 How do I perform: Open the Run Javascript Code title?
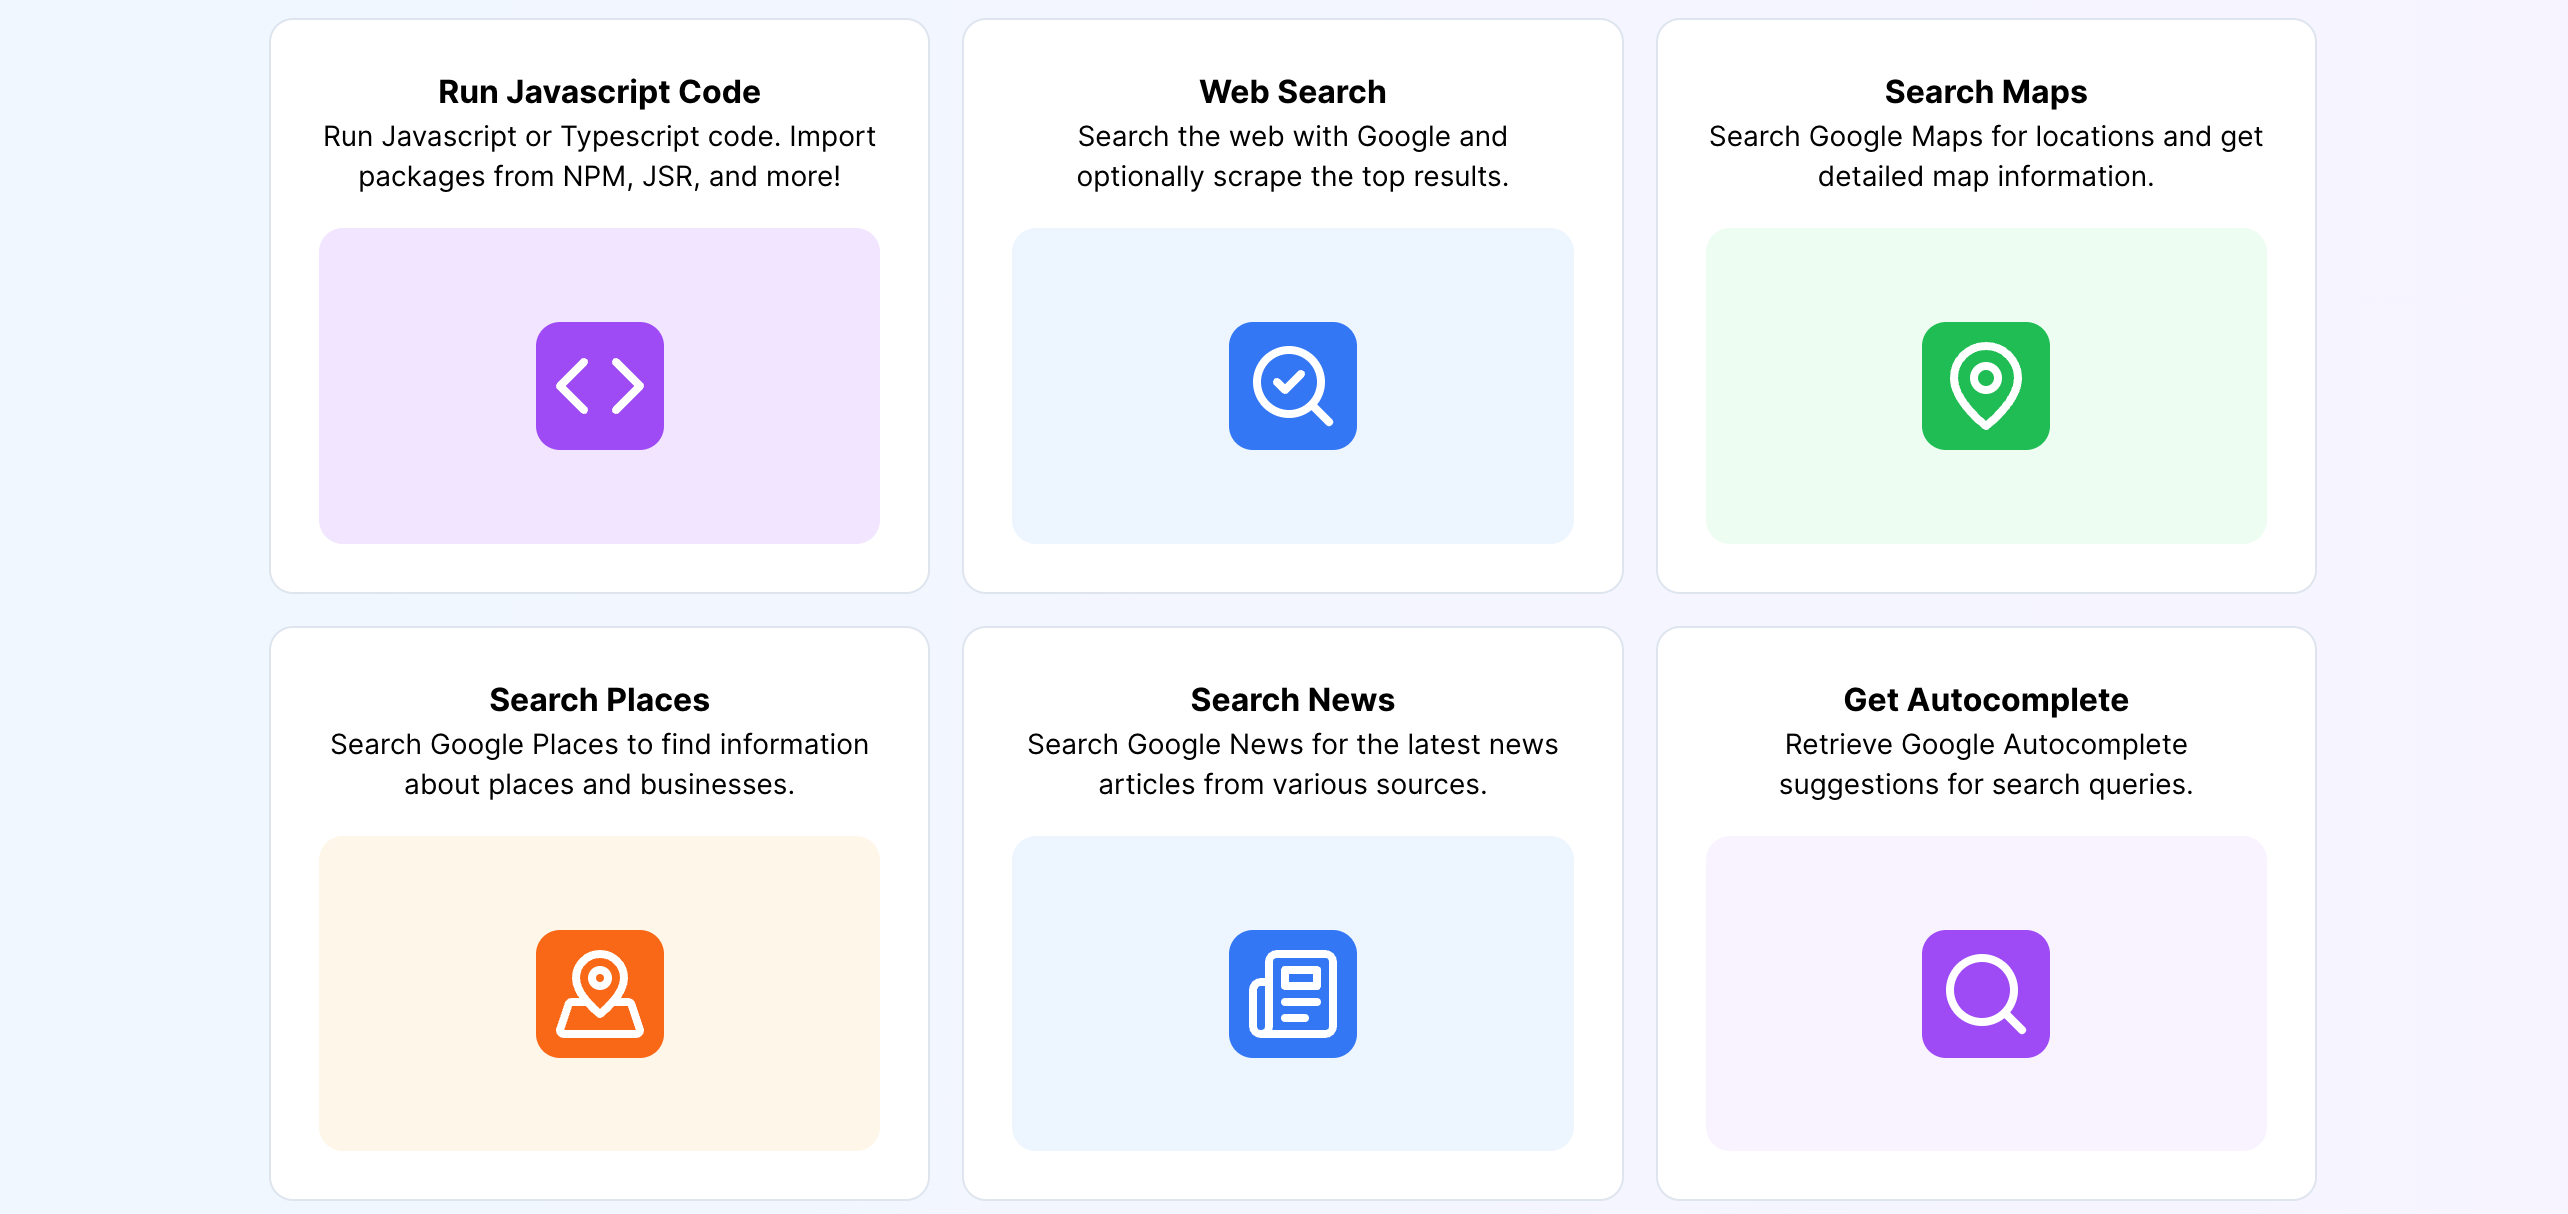pyautogui.click(x=599, y=92)
